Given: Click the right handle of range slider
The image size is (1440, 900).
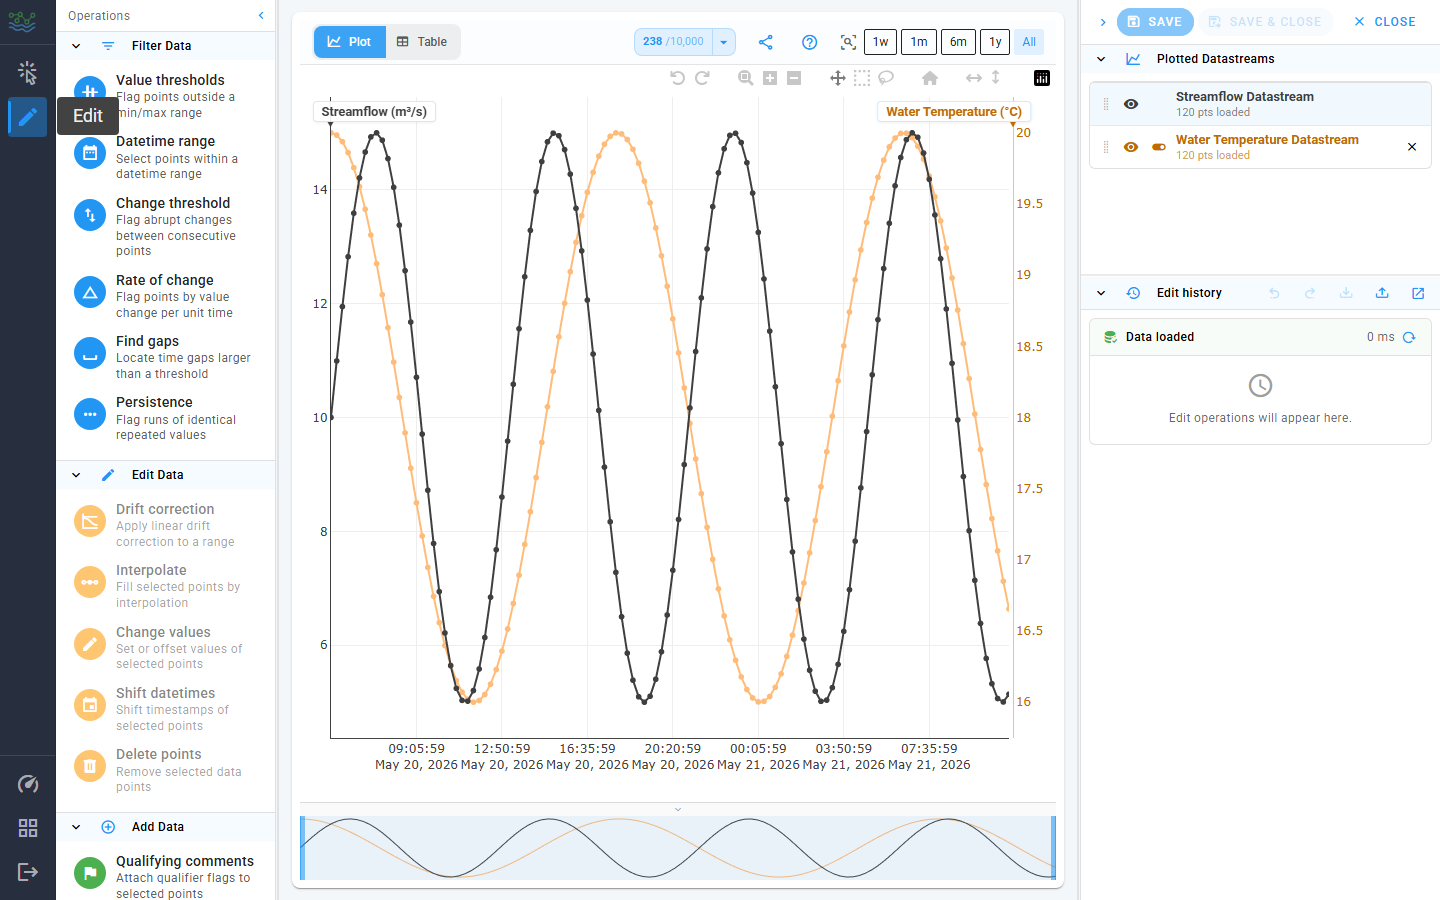Looking at the screenshot, I should (x=1053, y=848).
